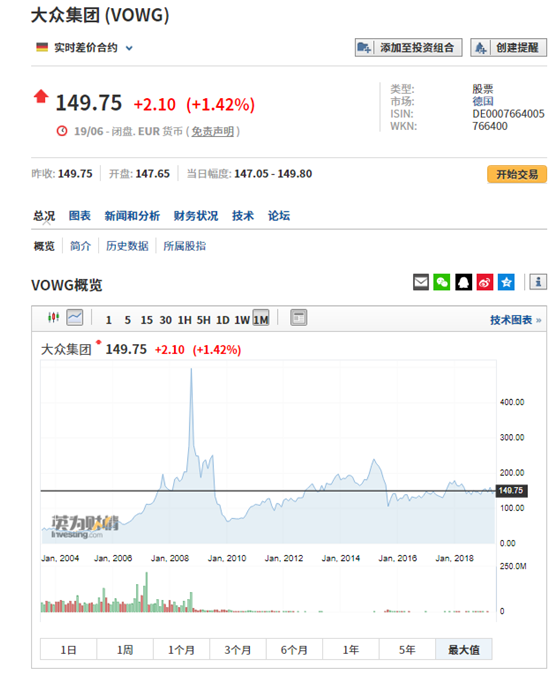The height and width of the screenshot is (677, 558).
Task: Open the chart layout table icon
Action: pyautogui.click(x=298, y=318)
